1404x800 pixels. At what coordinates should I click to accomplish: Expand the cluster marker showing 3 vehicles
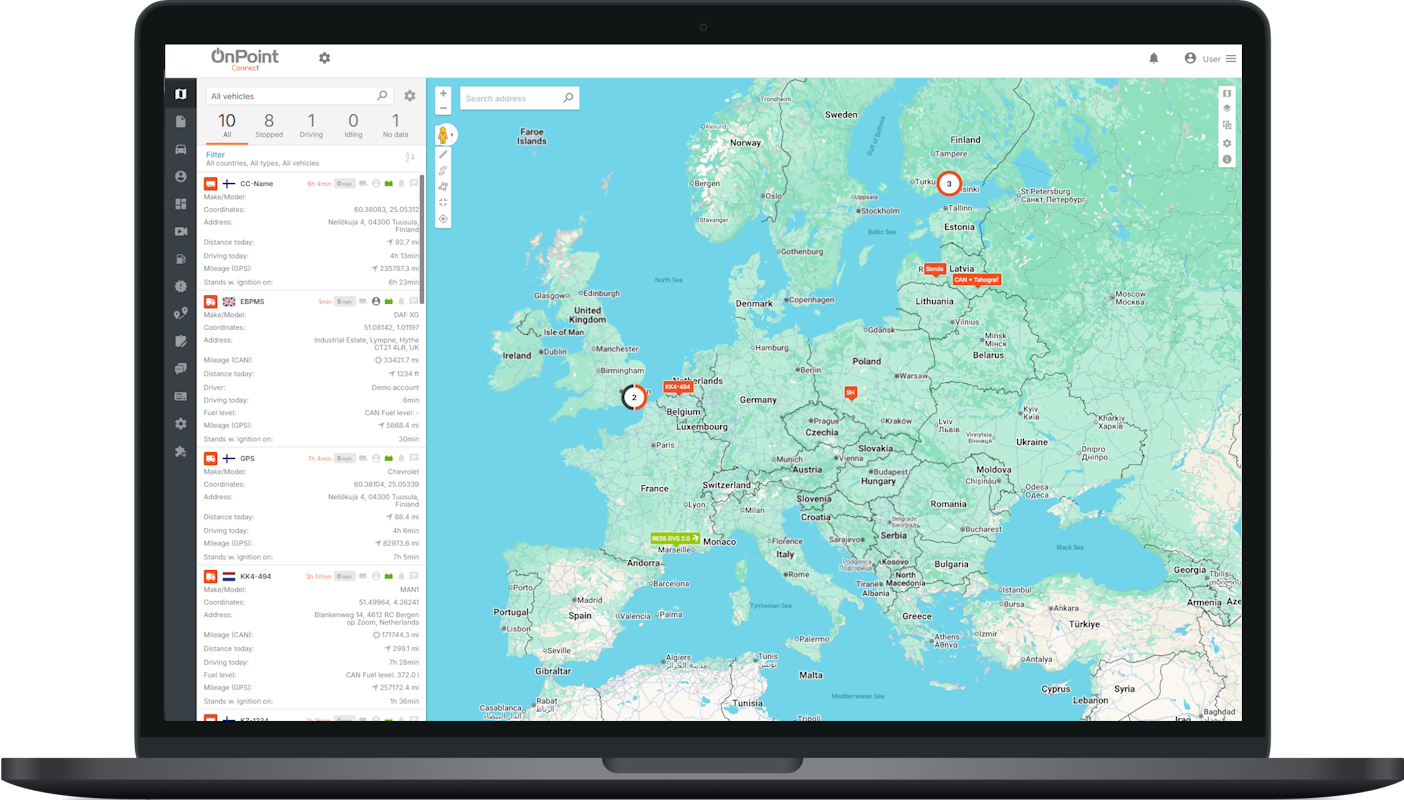[x=948, y=184]
